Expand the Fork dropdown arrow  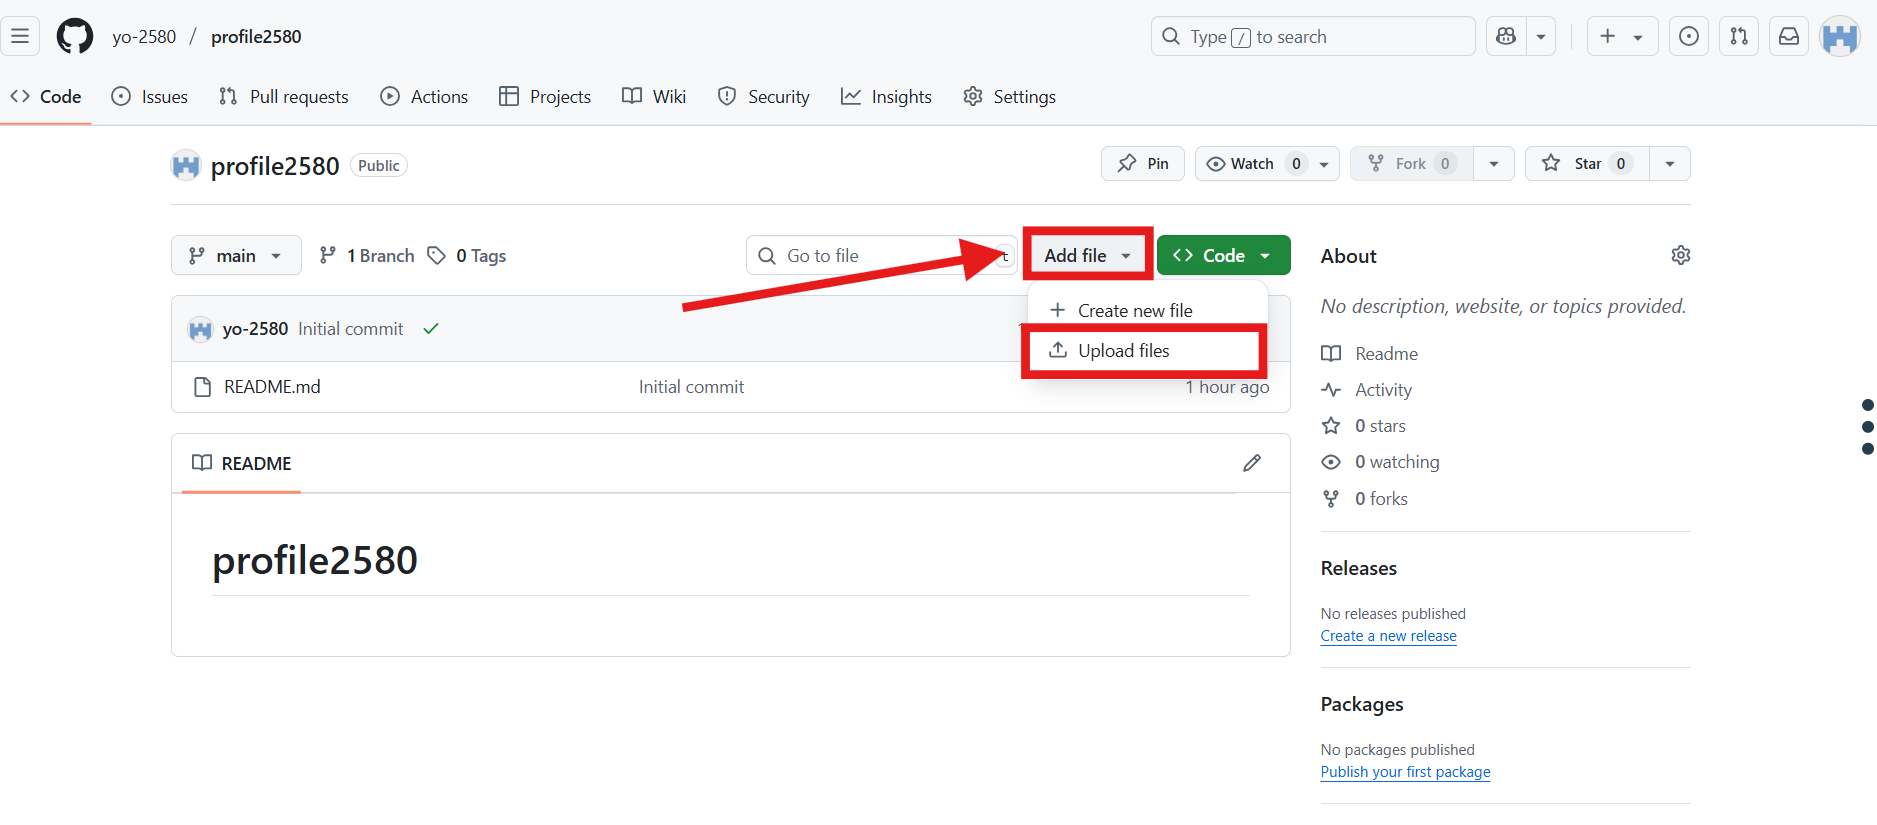[x=1494, y=164]
